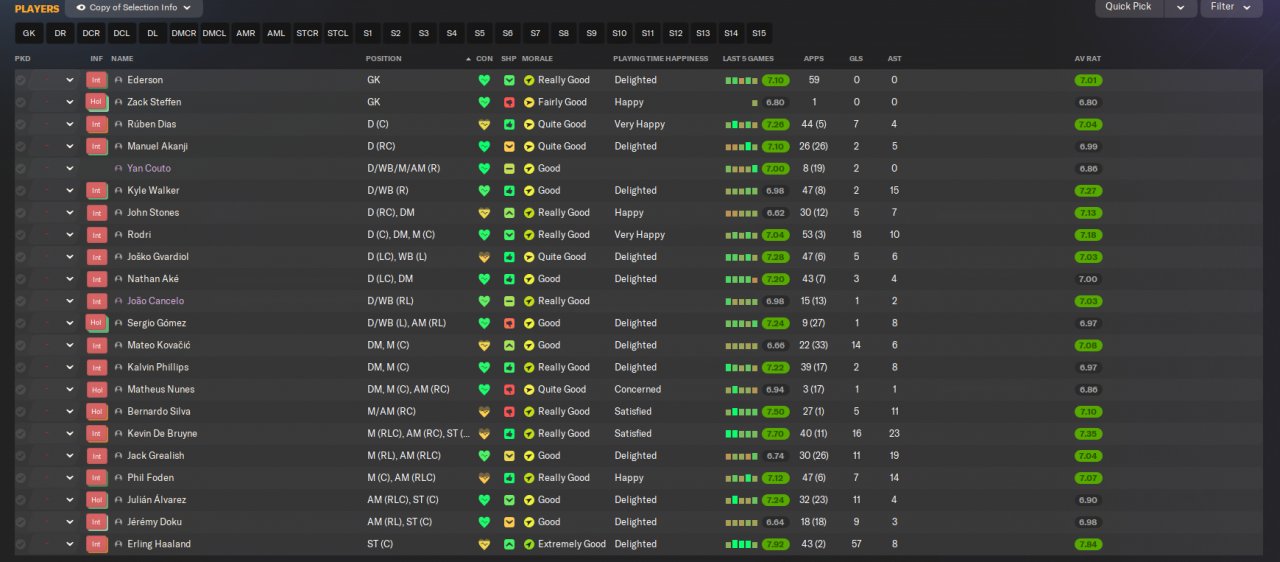Click Rúben Dias's morale arrow icon

tap(529, 124)
